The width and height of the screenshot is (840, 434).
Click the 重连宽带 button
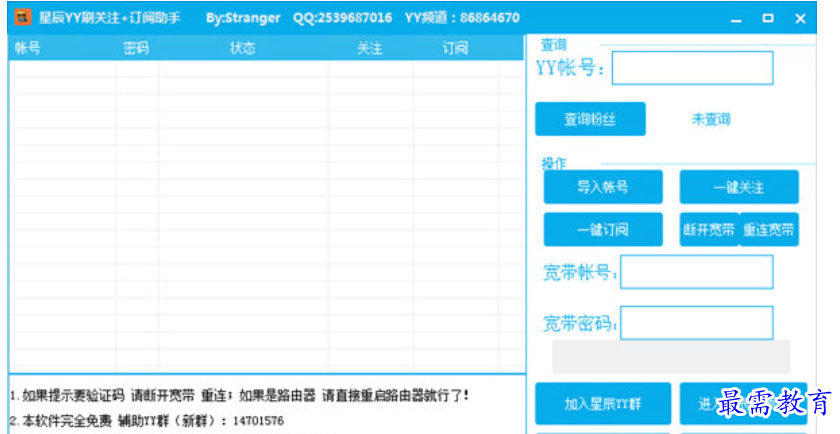click(x=769, y=229)
